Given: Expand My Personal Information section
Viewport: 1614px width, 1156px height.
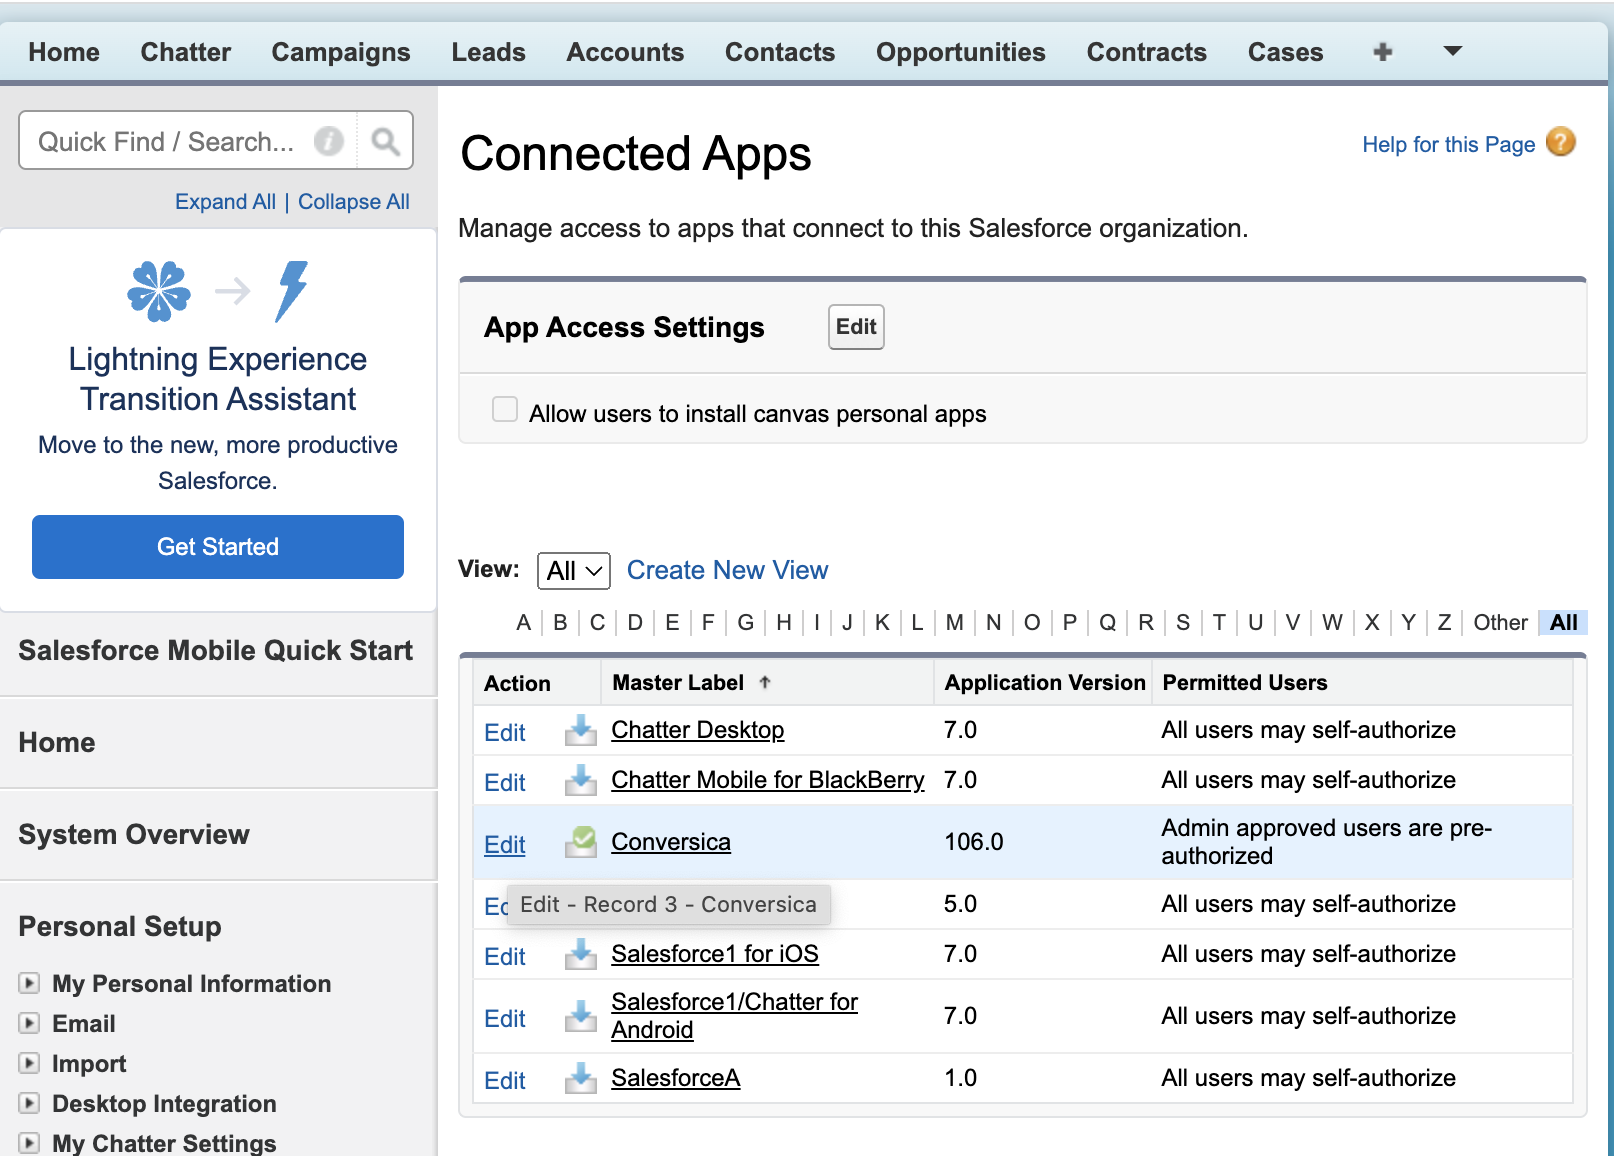Looking at the screenshot, I should click(x=29, y=983).
